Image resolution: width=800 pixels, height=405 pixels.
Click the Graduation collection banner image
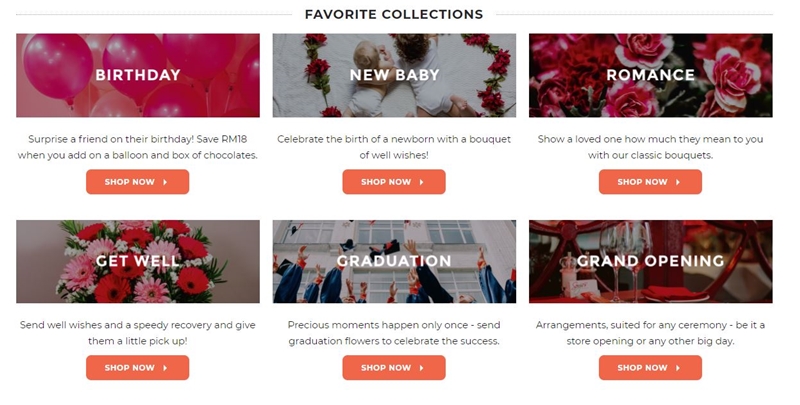pyautogui.click(x=394, y=261)
